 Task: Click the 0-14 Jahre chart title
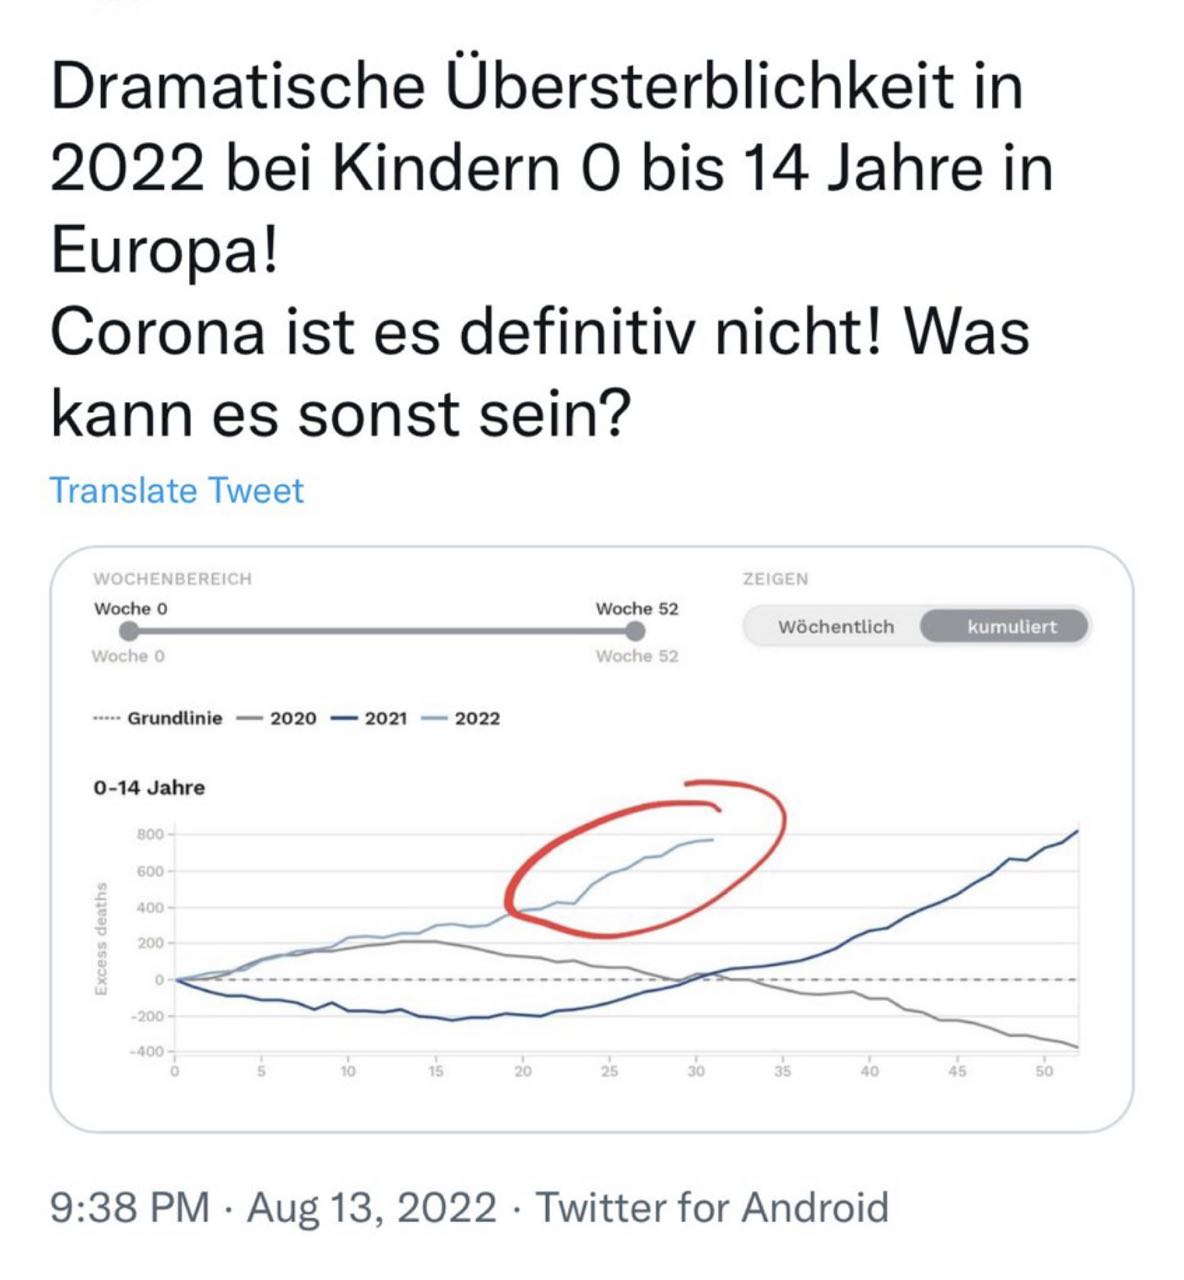click(148, 787)
